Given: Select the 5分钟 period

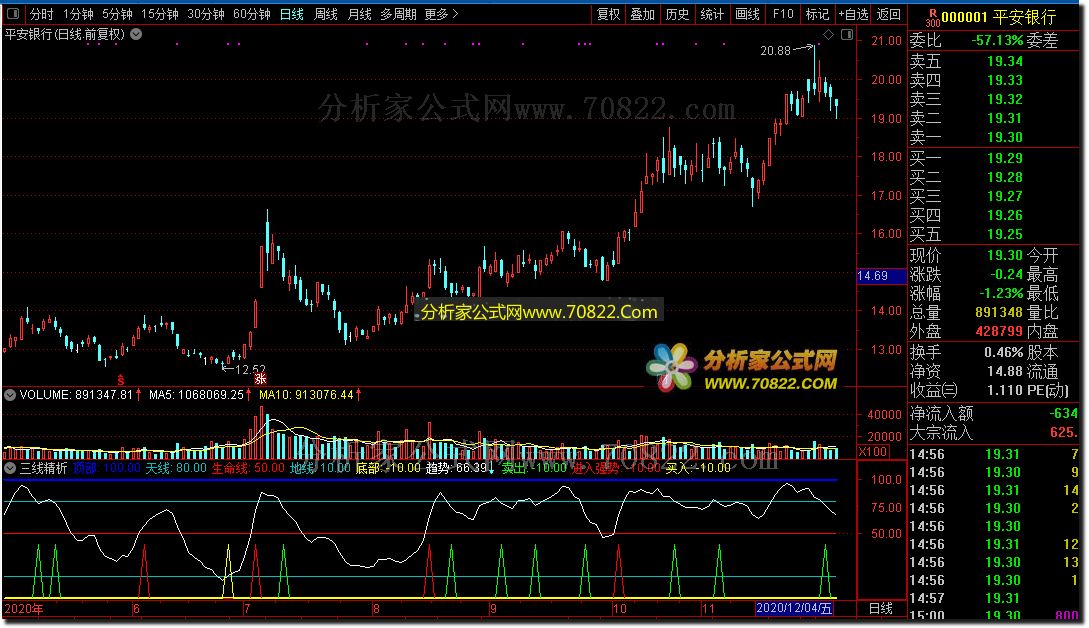Looking at the screenshot, I should 117,14.
